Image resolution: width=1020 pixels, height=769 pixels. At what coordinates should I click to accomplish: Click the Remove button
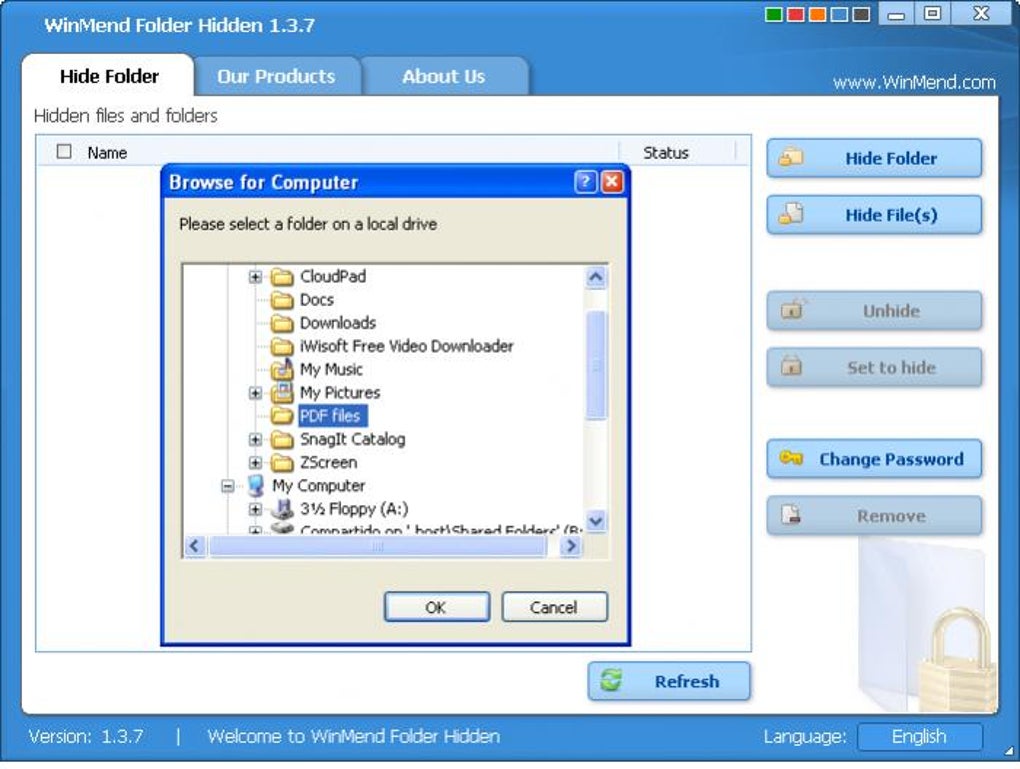click(x=874, y=516)
